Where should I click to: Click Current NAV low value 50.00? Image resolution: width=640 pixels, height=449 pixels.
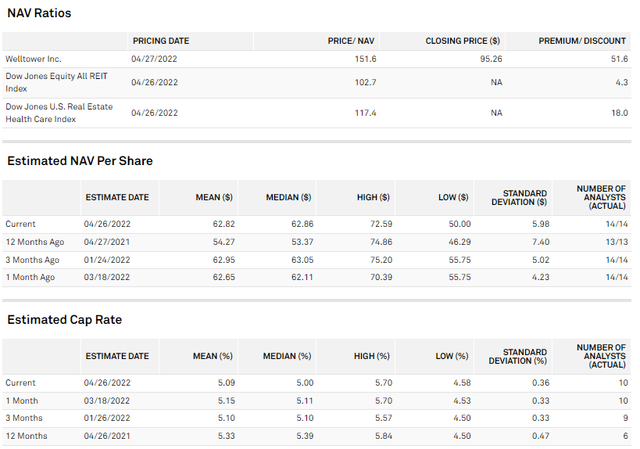point(460,224)
